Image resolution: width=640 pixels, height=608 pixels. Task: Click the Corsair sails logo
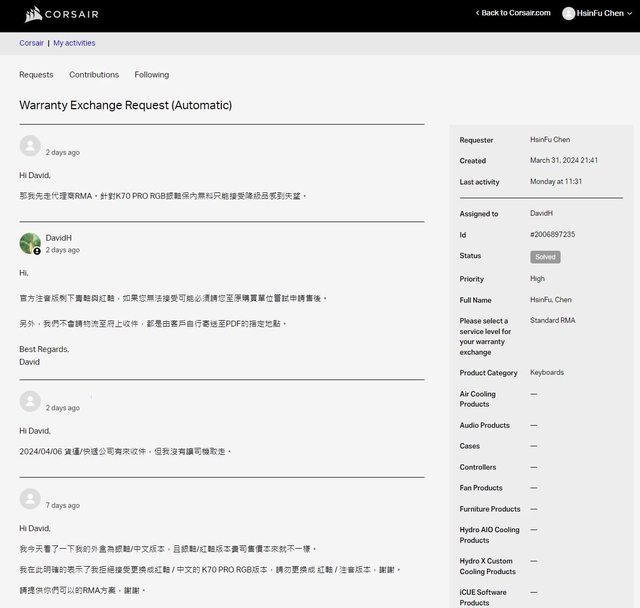coord(33,15)
